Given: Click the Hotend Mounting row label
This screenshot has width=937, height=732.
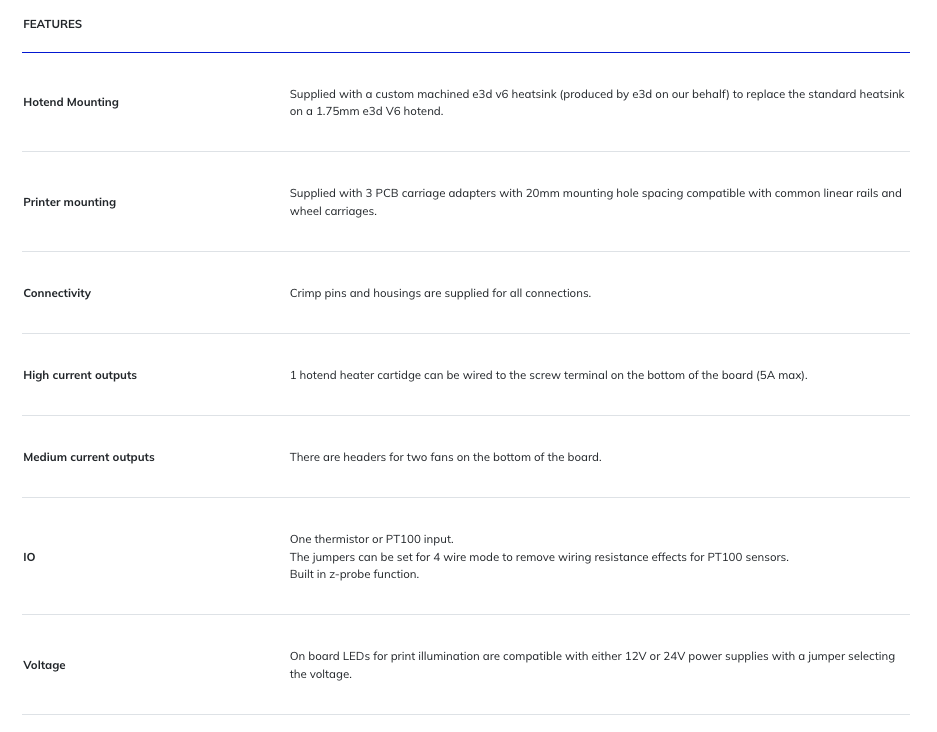Looking at the screenshot, I should coord(71,102).
